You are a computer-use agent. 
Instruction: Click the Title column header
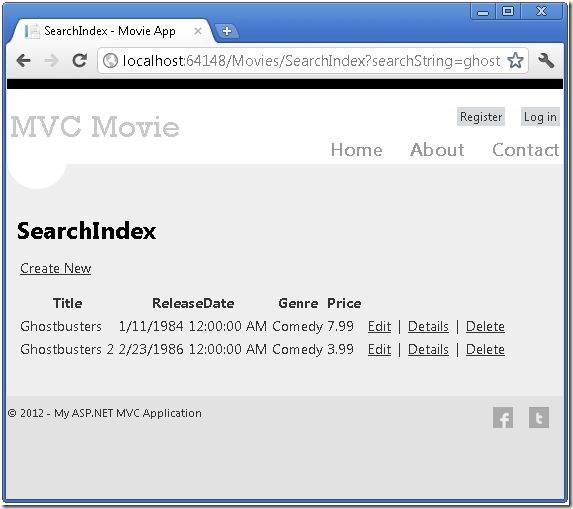click(68, 303)
